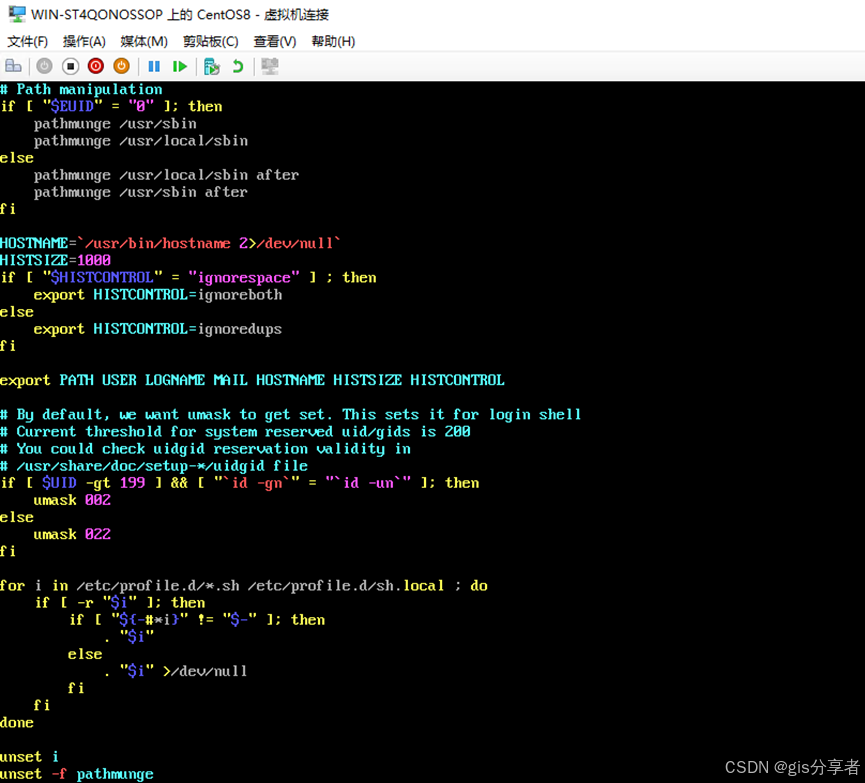Click the red Shut Down icon
865x783 pixels.
tap(95, 66)
